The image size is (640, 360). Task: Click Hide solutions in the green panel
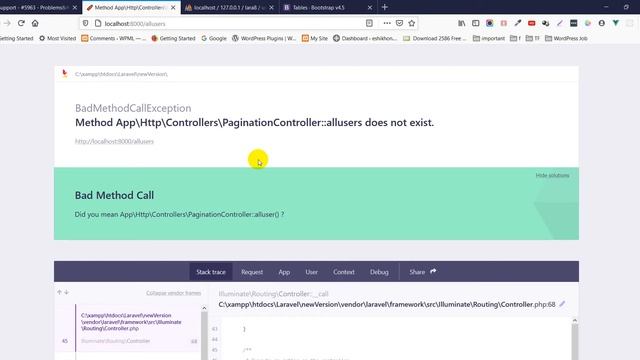[x=552, y=176]
